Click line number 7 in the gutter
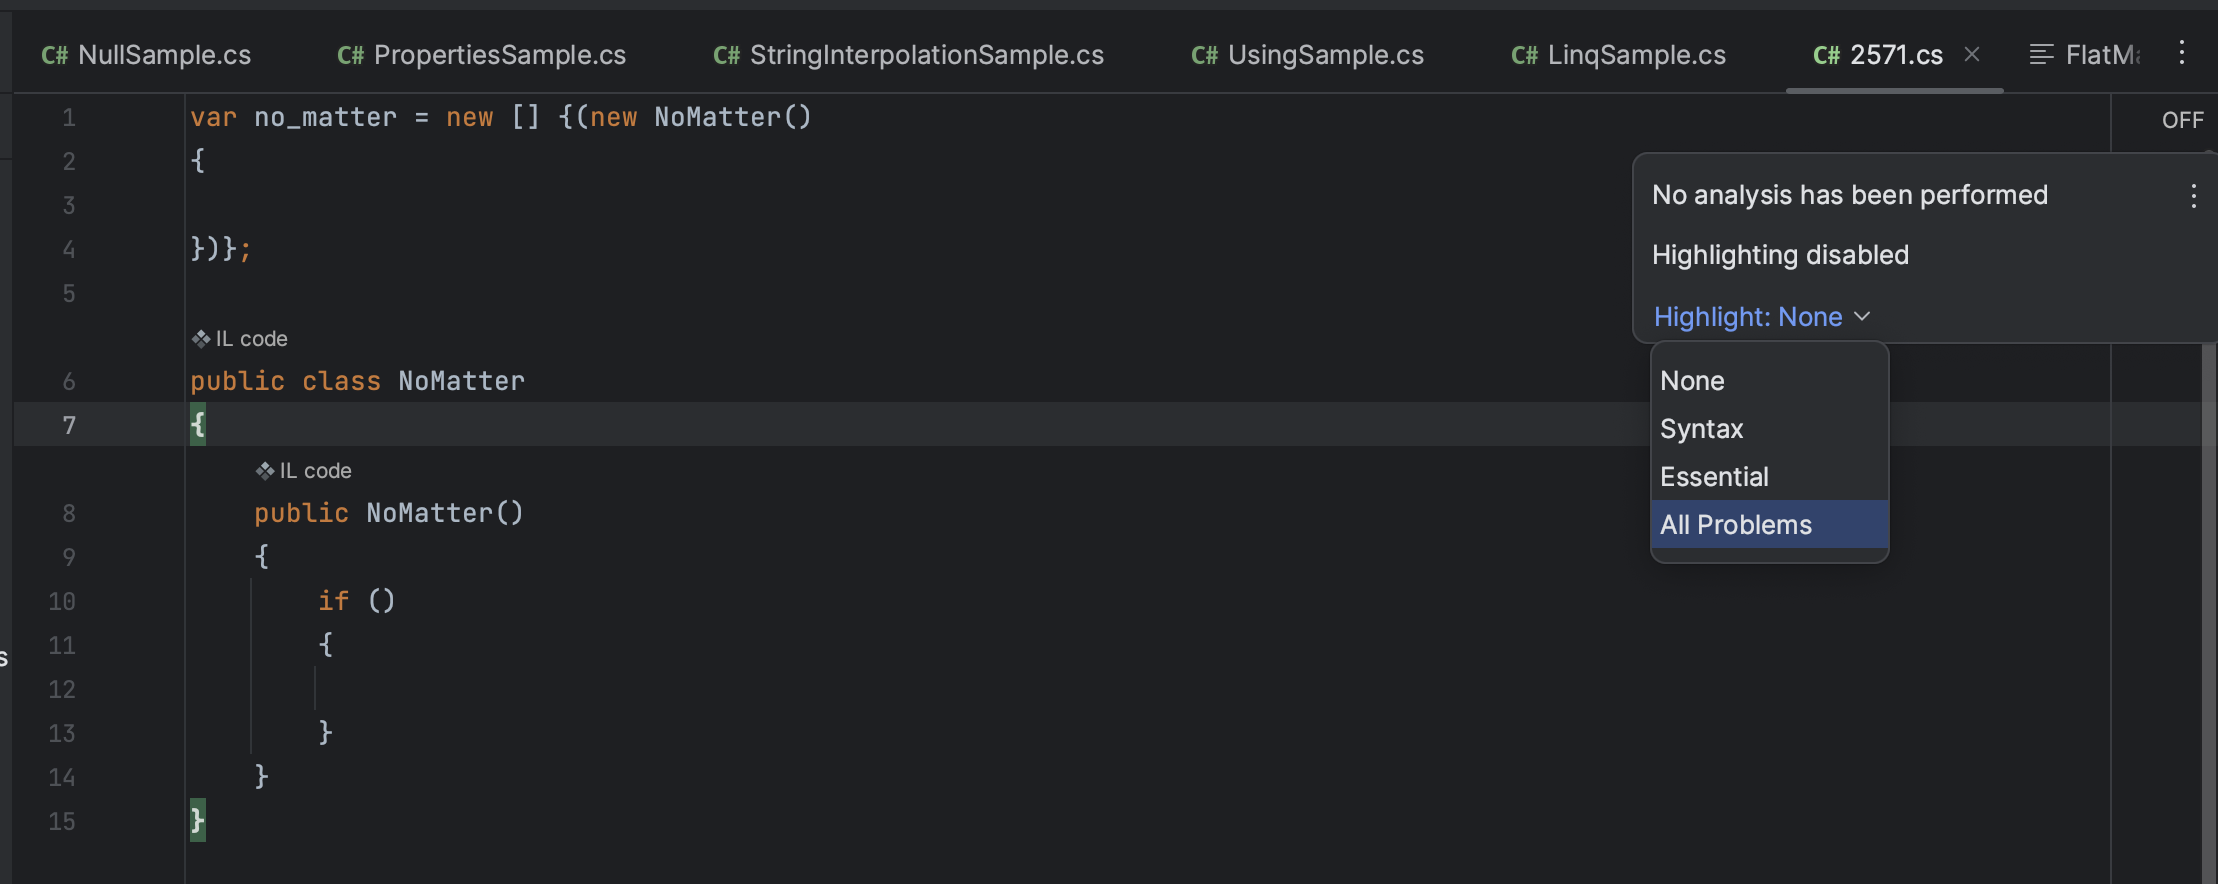Viewport: 2218px width, 884px height. click(x=68, y=425)
